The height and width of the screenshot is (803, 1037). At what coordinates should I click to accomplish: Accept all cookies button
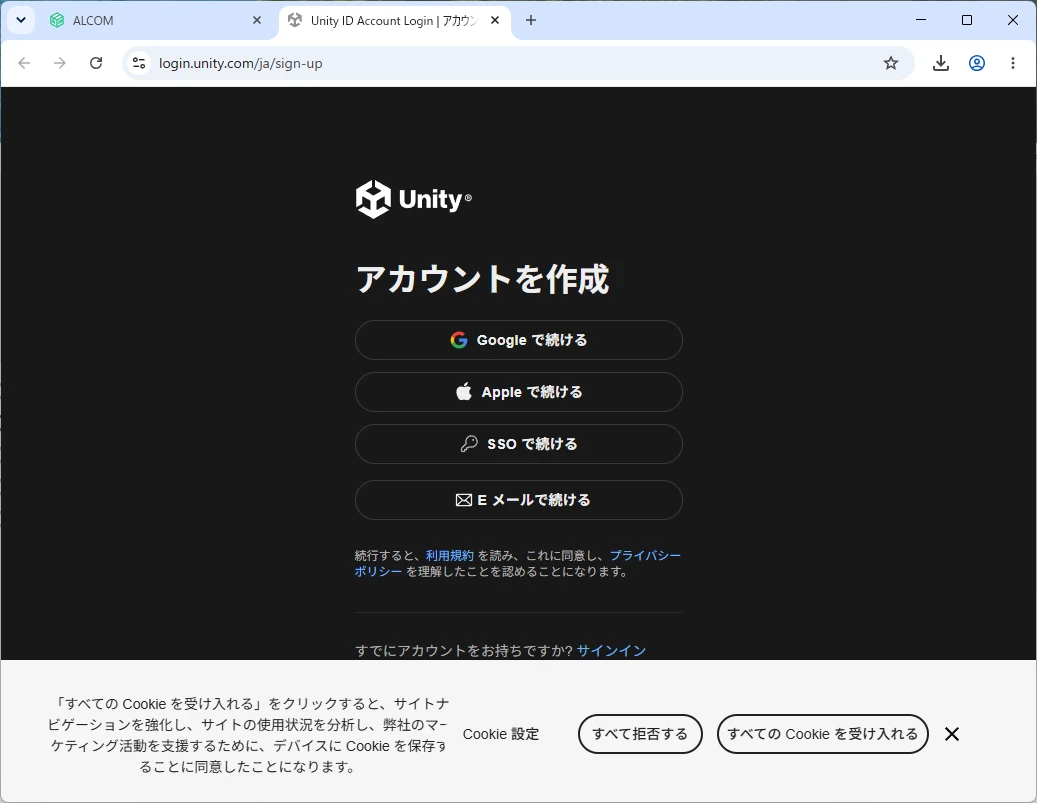pyautogui.click(x=823, y=734)
